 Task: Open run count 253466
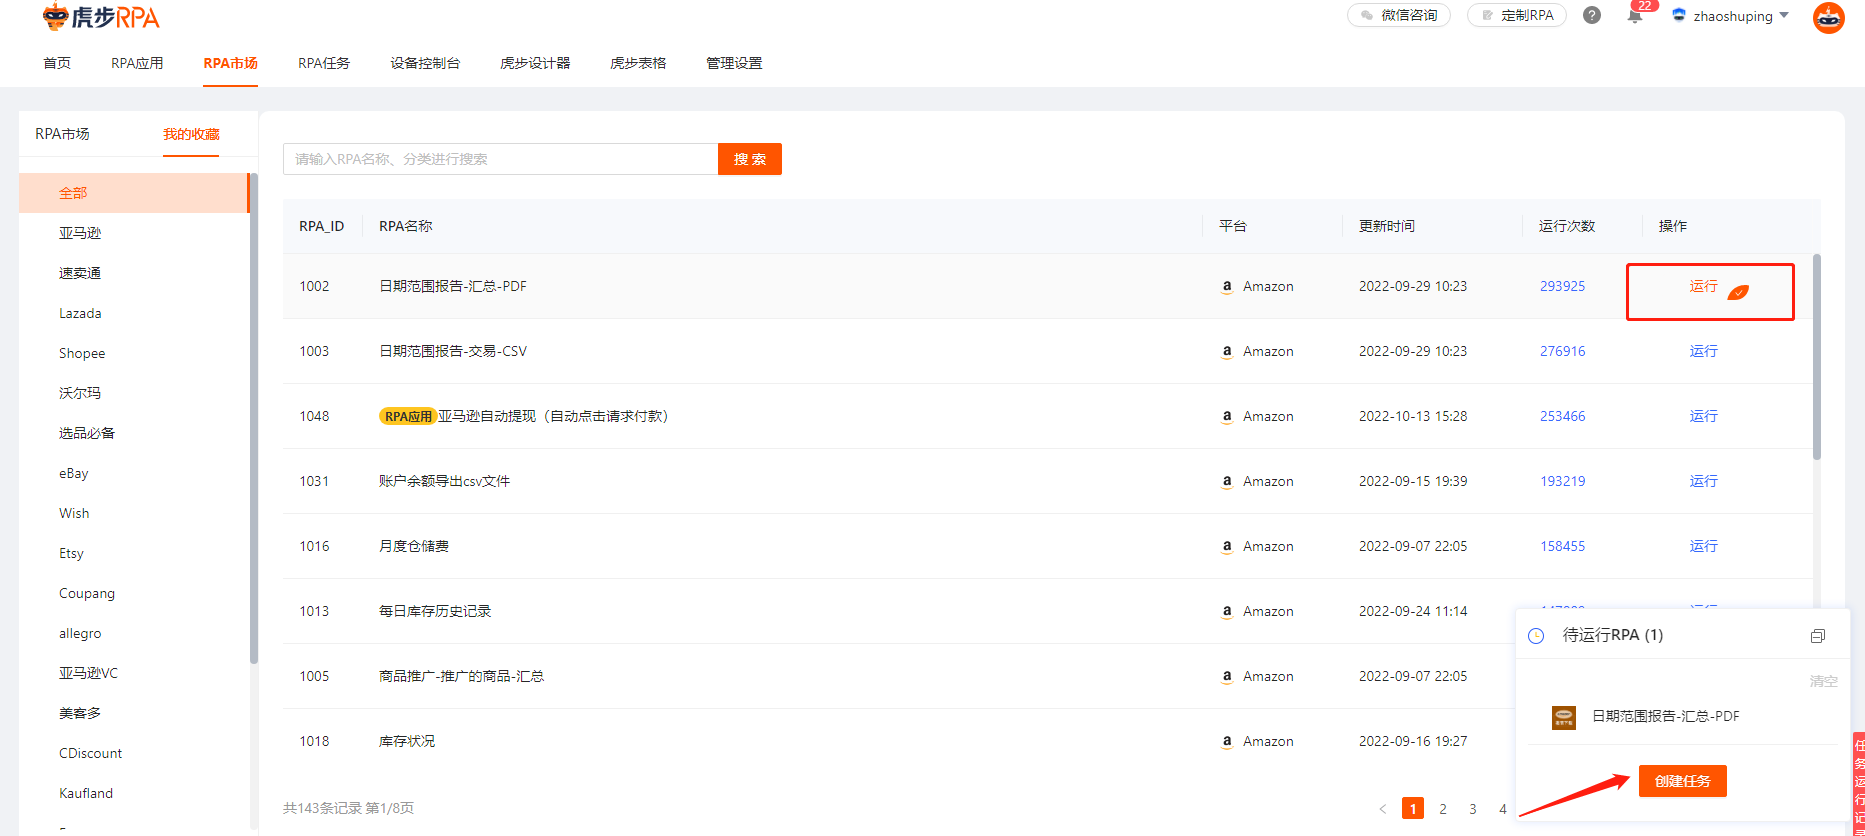[x=1562, y=416]
